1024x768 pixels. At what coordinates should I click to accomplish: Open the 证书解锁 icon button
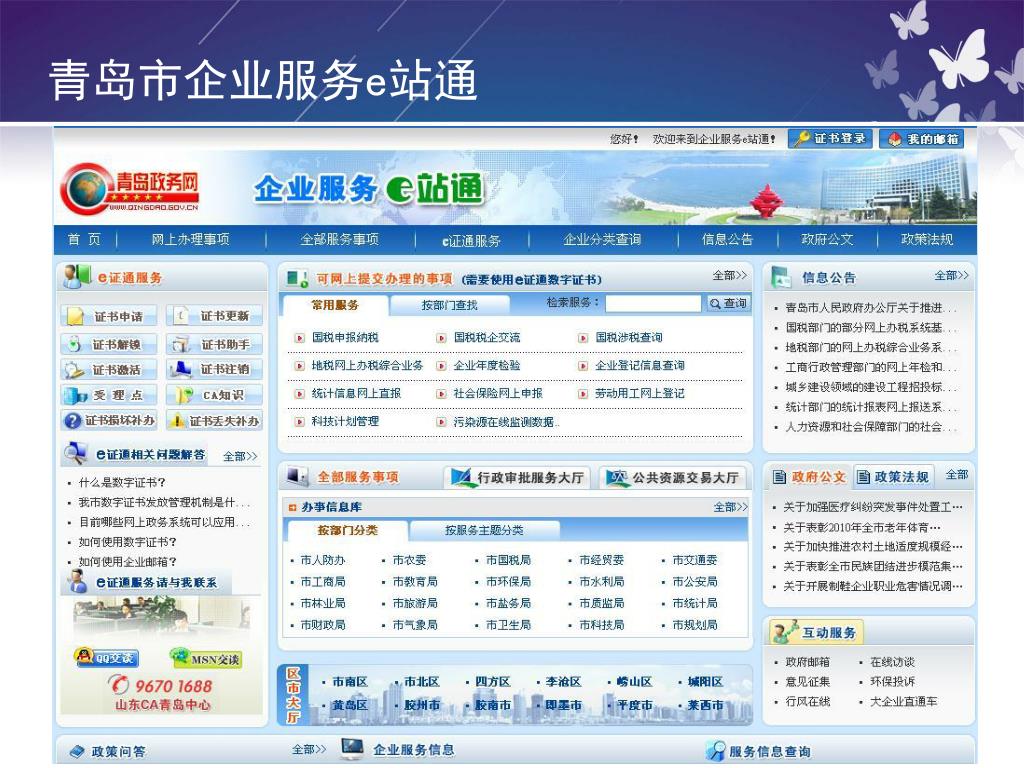tap(109, 344)
